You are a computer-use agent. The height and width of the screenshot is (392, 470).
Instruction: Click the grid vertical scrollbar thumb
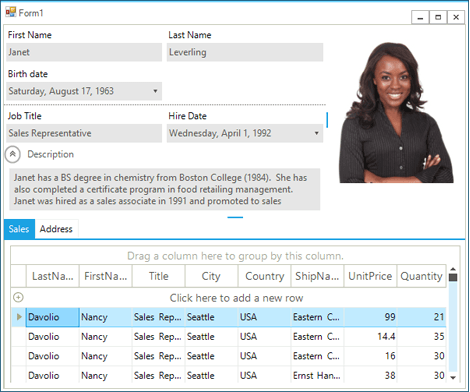coord(453,277)
